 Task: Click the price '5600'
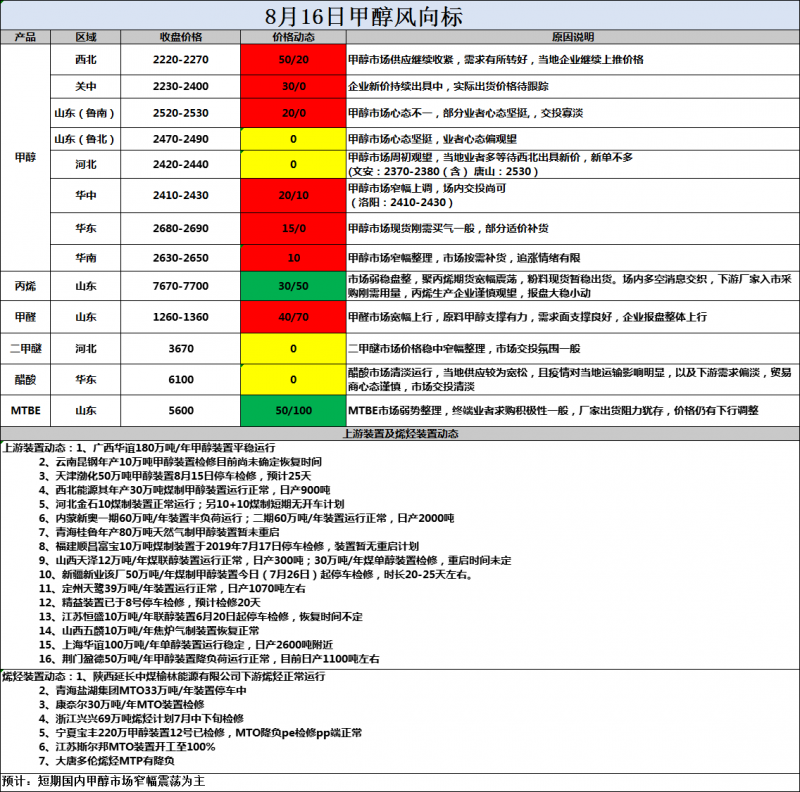181,411
